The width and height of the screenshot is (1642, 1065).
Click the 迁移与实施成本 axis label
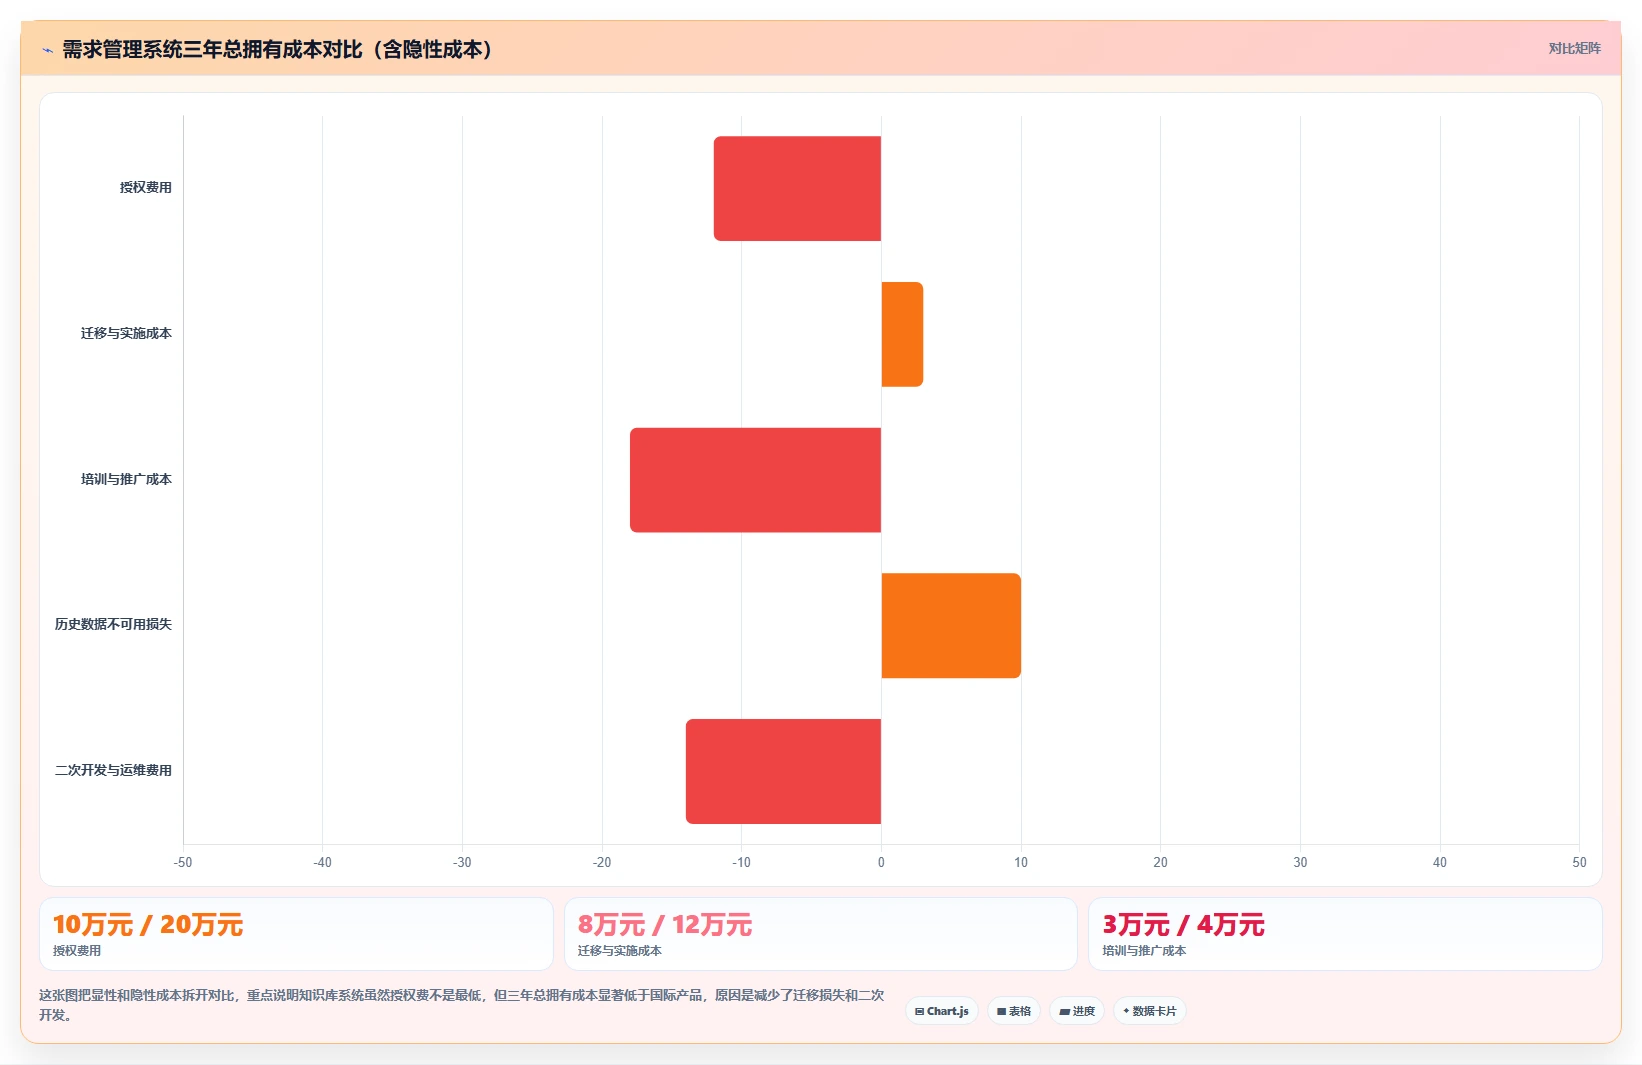pos(126,333)
